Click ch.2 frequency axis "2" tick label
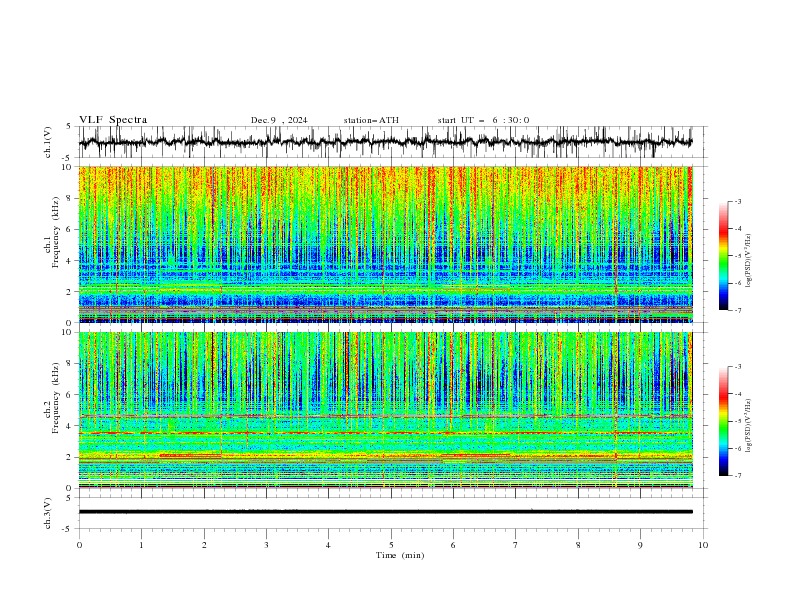The width and height of the screenshot is (792, 612). click(x=70, y=457)
